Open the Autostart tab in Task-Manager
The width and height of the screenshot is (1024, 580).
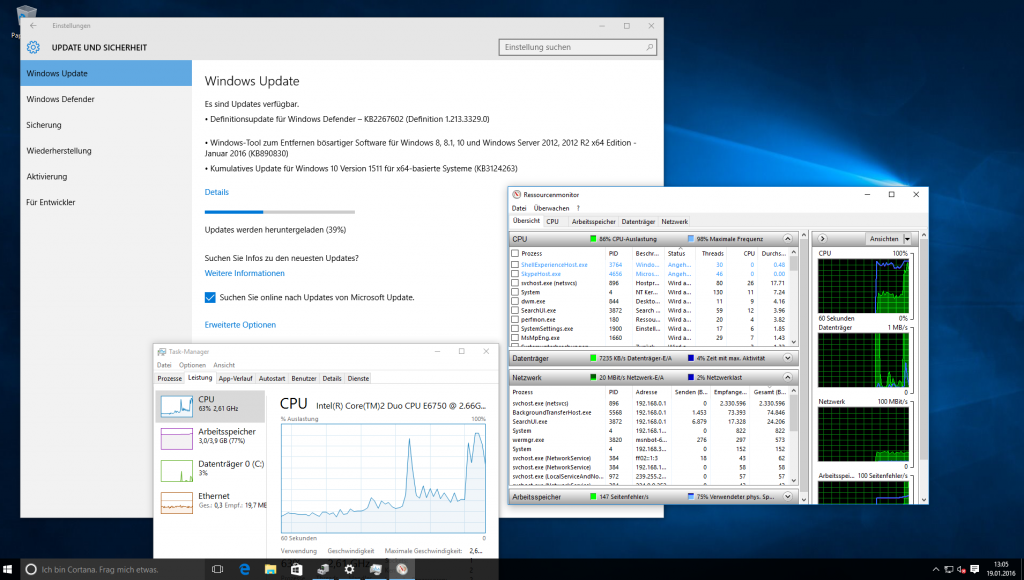point(272,378)
